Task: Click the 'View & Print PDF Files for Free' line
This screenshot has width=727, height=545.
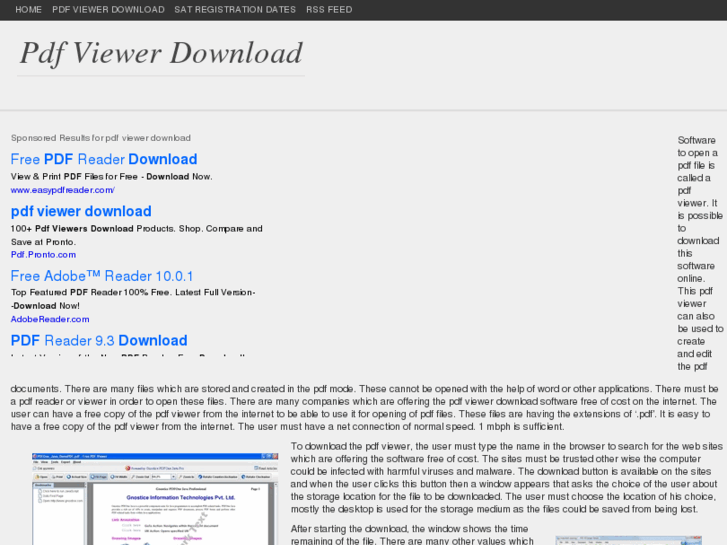Action: pos(111,177)
